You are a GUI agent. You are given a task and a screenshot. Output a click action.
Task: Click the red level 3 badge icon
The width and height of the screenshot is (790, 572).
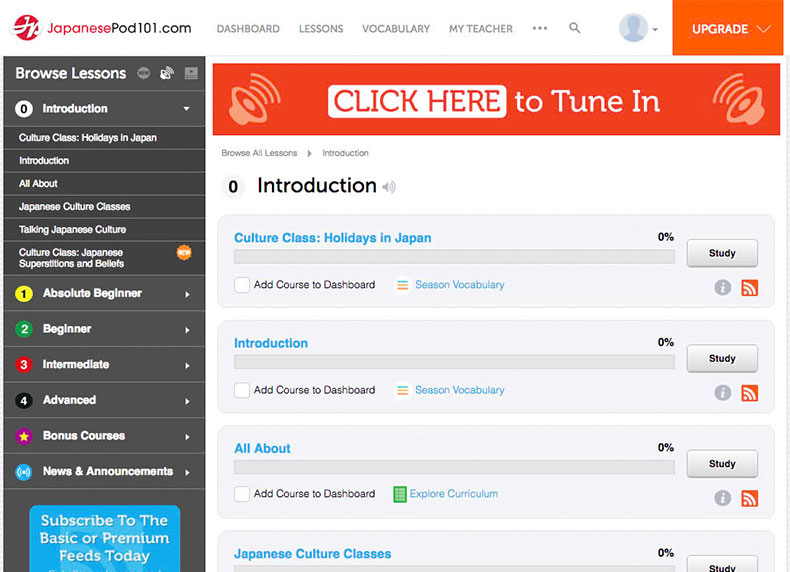tap(24, 364)
